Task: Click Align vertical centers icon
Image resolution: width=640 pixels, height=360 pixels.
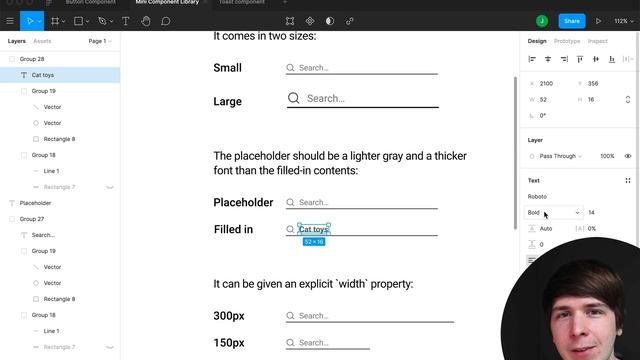Action: click(596, 59)
